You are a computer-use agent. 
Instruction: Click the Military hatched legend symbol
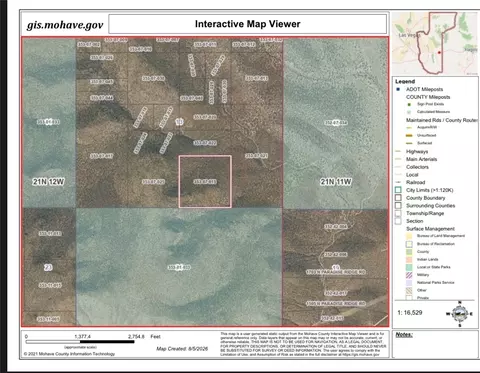click(409, 275)
